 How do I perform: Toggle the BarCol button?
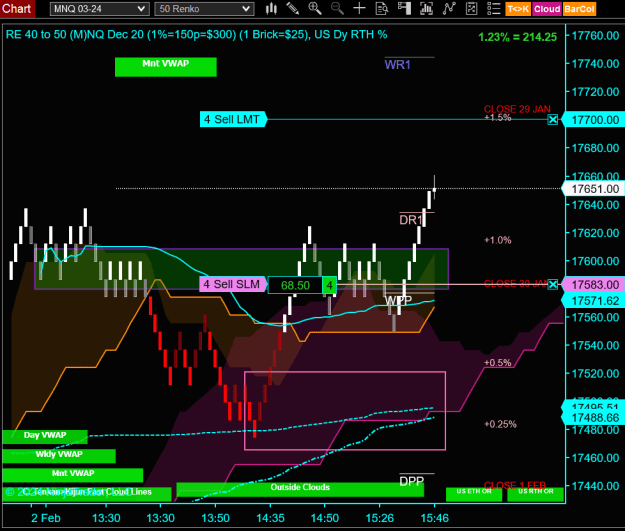click(x=579, y=9)
